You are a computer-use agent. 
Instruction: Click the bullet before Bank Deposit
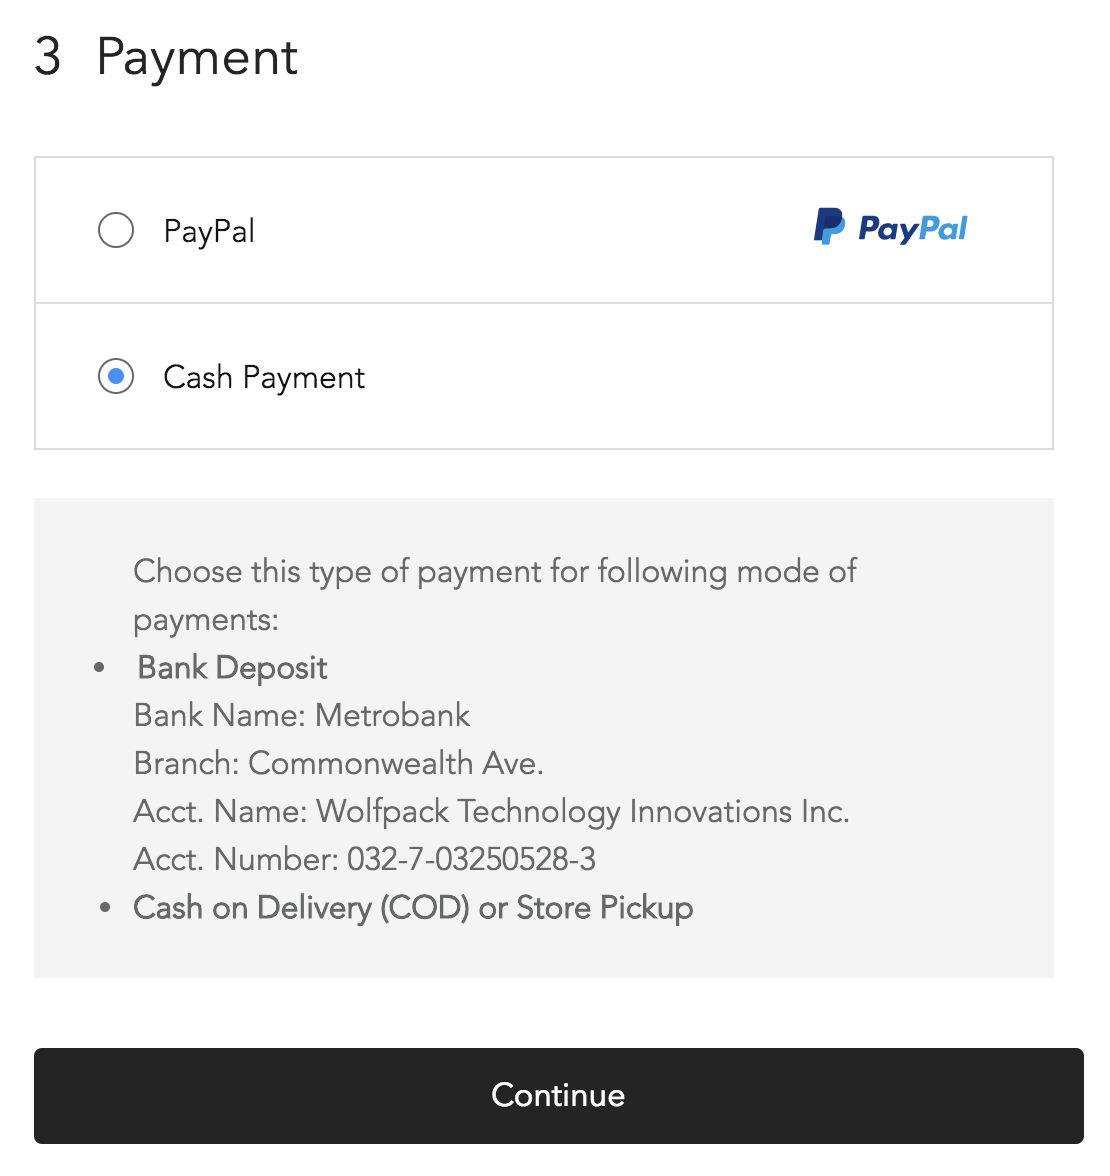click(99, 668)
